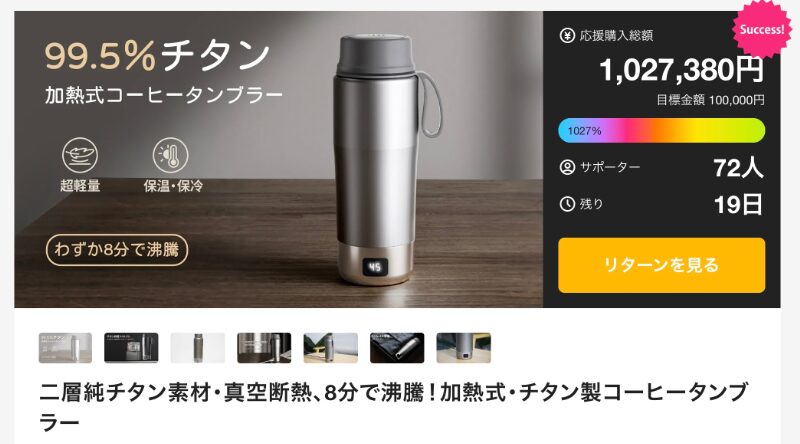Click the 保温・保冷 thermometer icon

170,155
